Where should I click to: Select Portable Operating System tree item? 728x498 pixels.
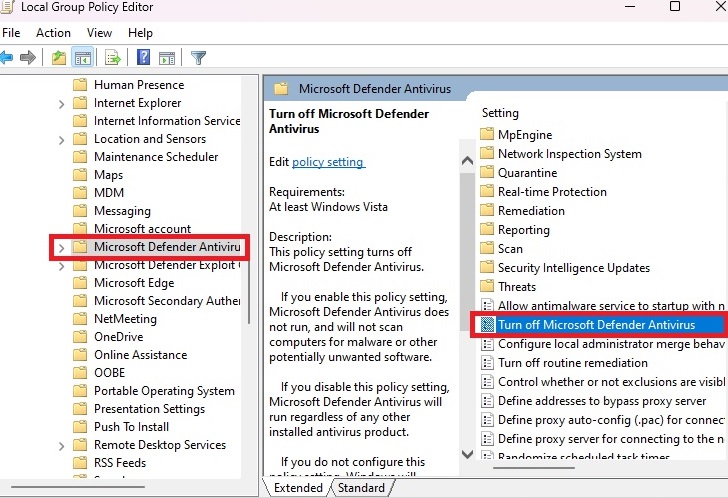(164, 391)
